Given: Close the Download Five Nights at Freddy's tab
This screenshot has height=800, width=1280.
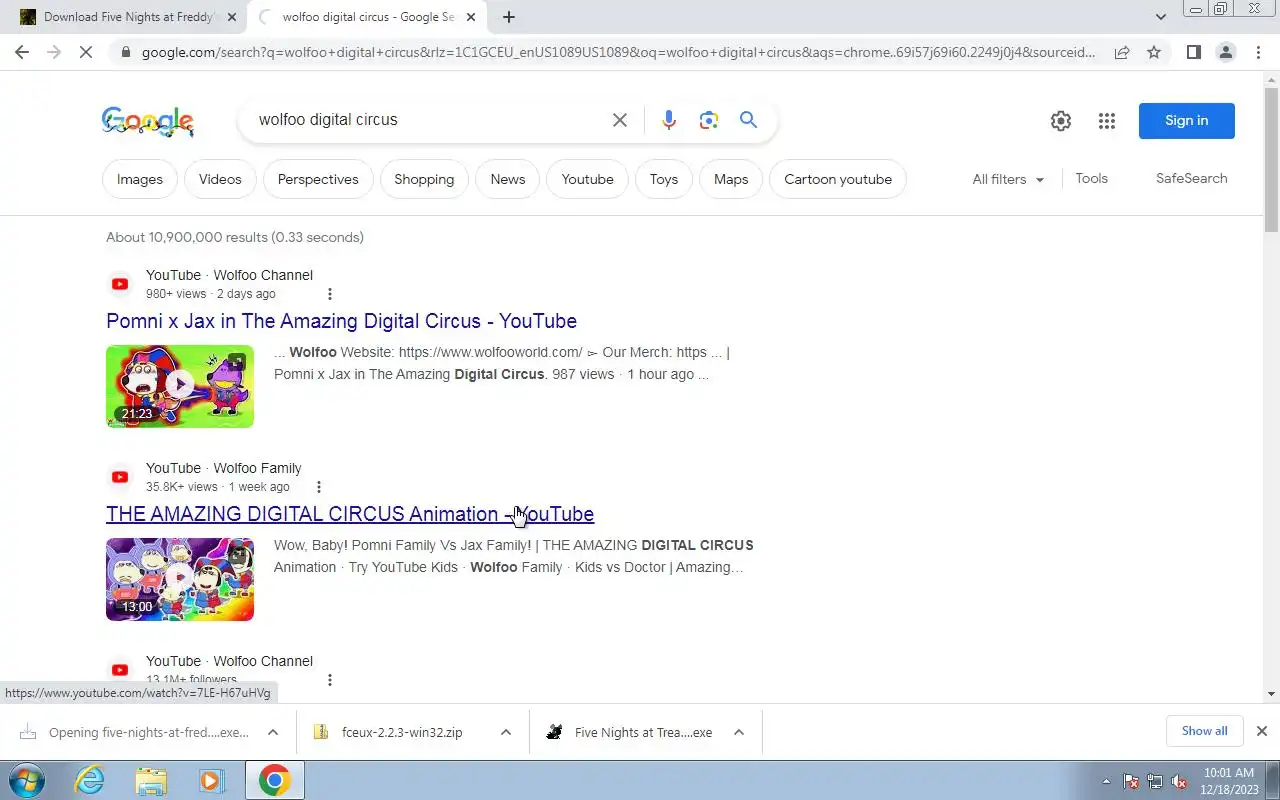Looking at the screenshot, I should 232,17.
